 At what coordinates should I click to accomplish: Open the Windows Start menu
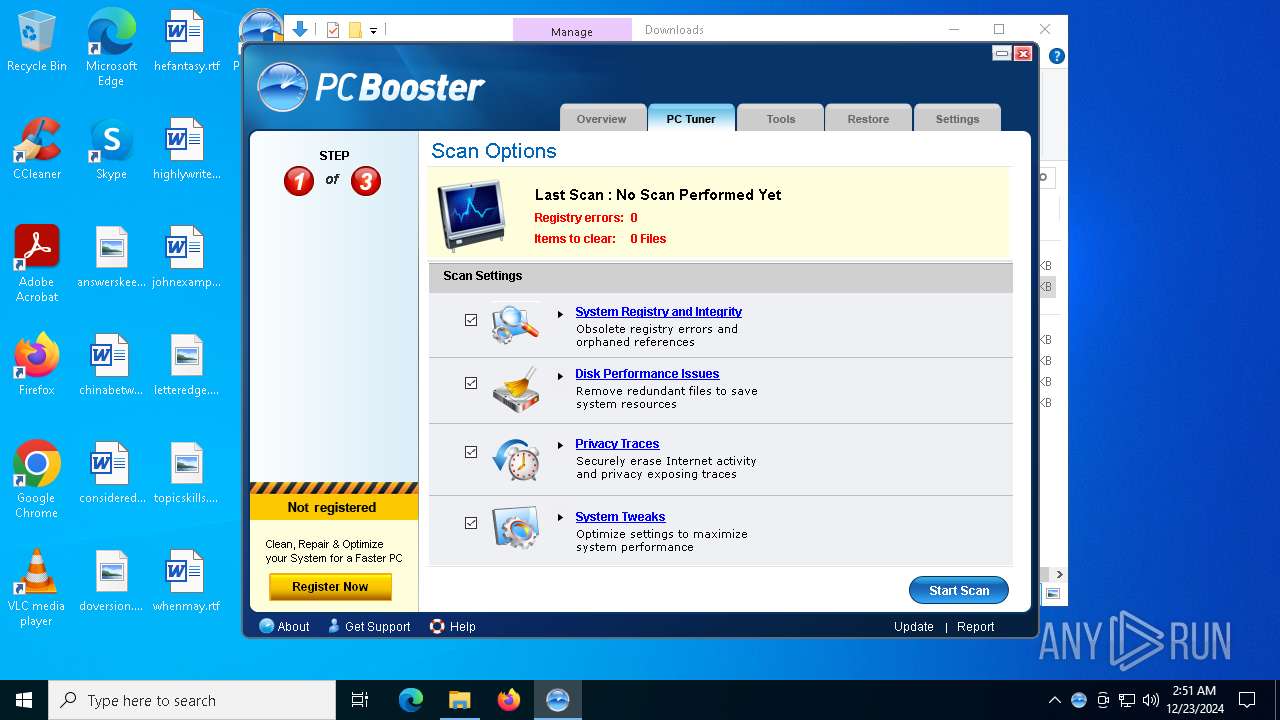24,700
